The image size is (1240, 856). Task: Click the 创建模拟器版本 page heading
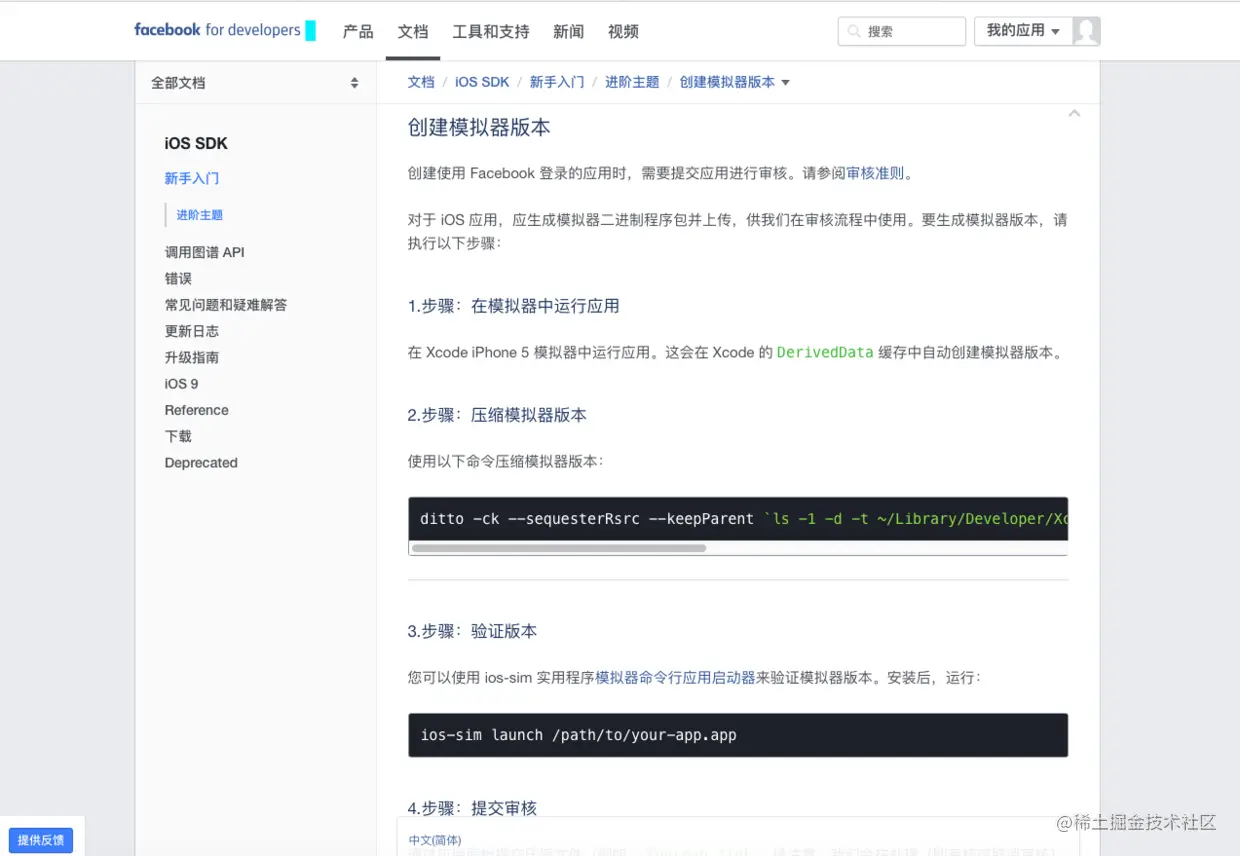(x=479, y=127)
